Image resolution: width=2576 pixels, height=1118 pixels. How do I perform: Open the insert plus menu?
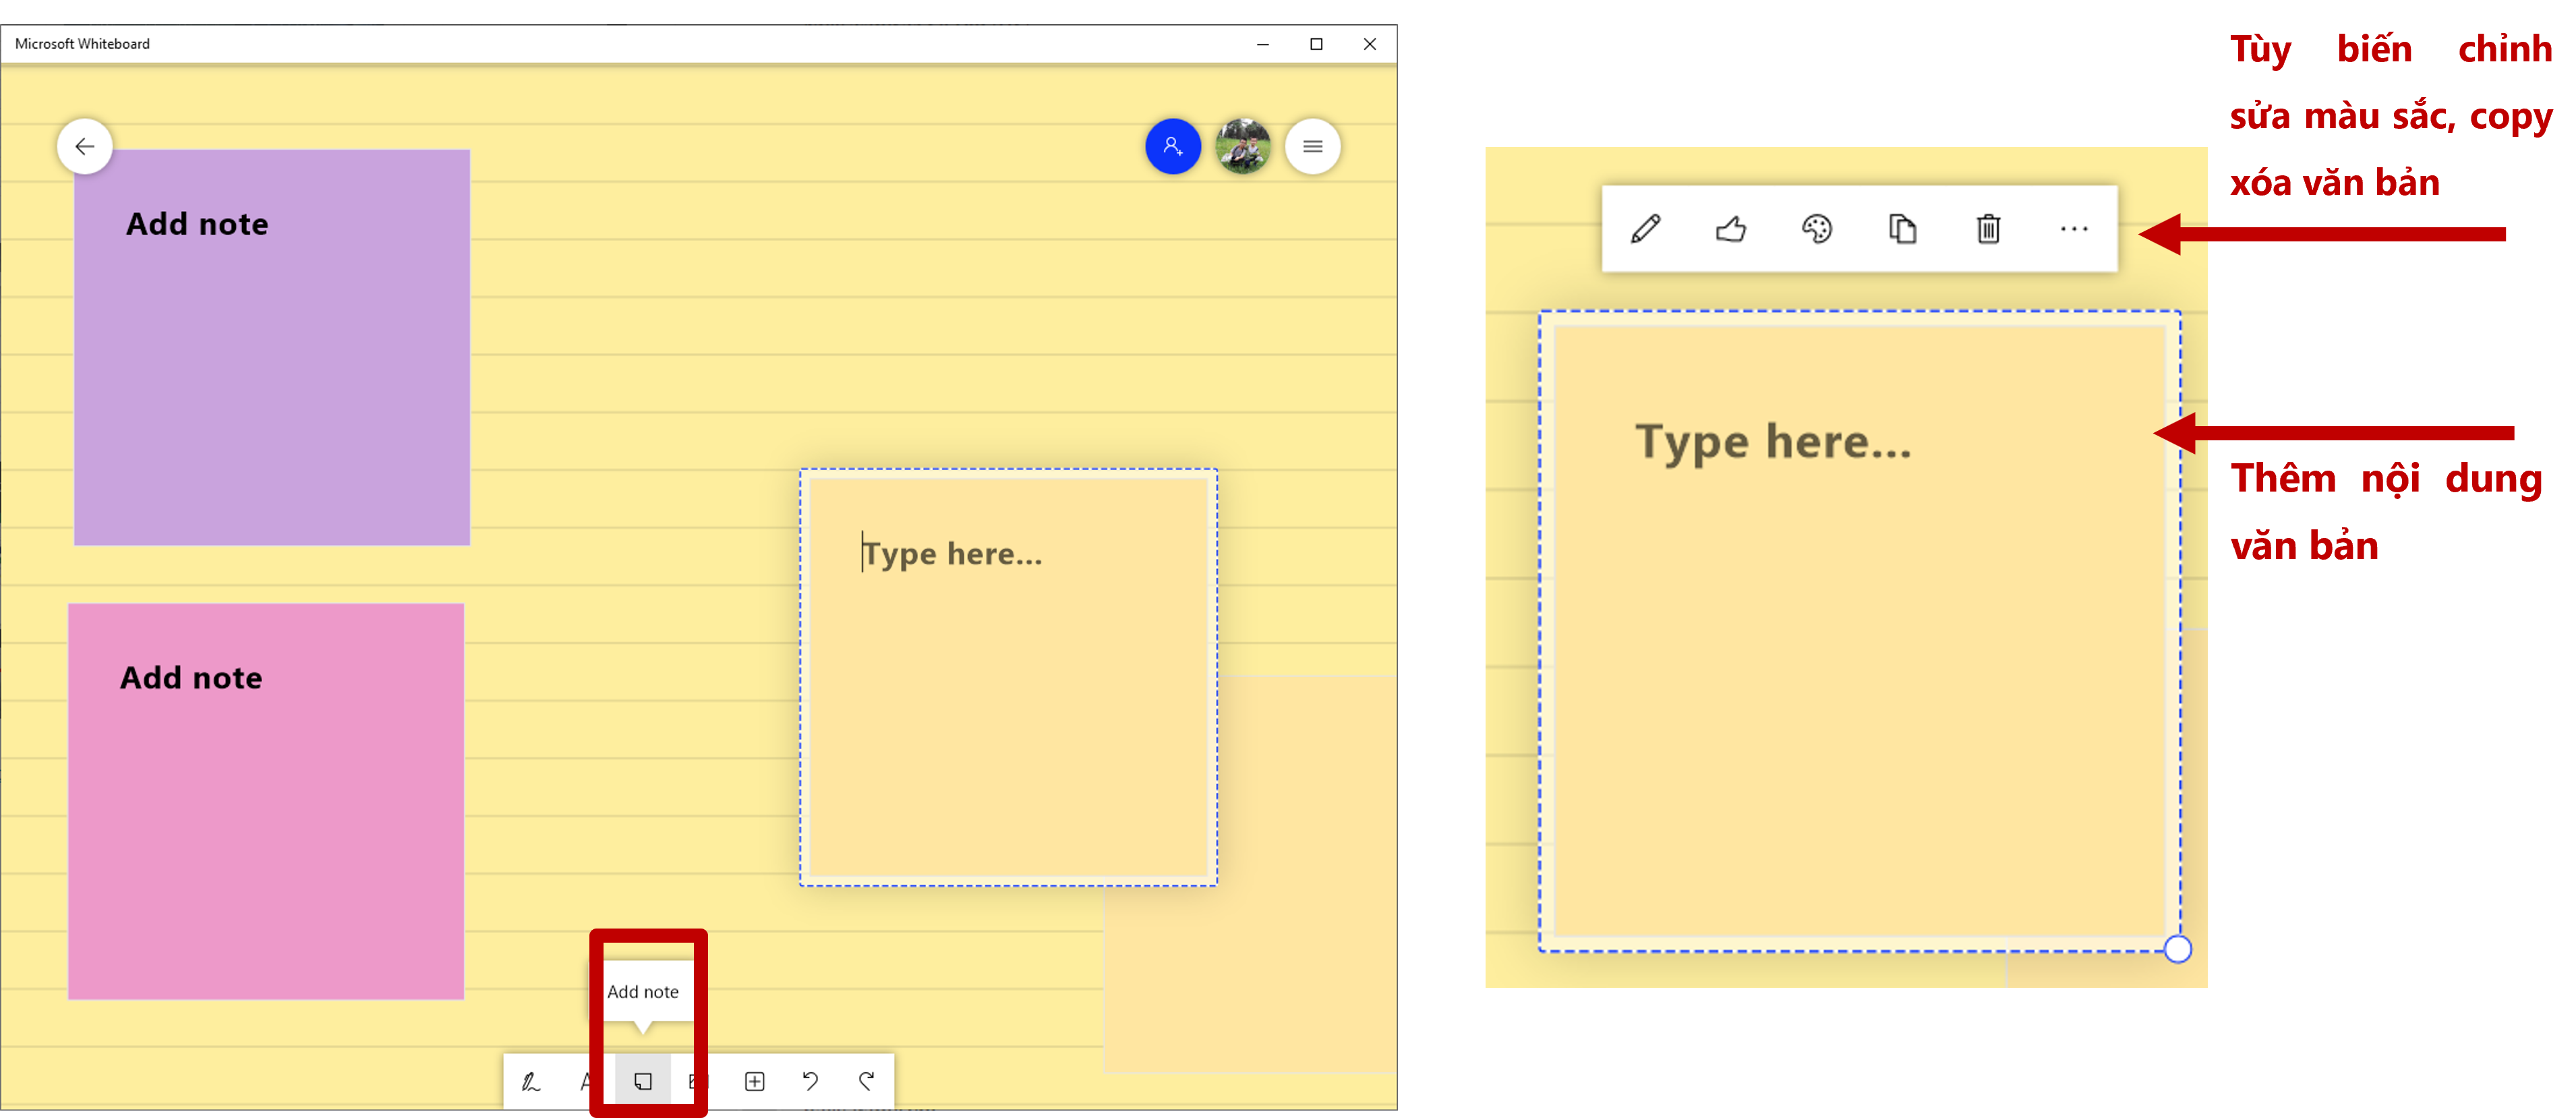[x=755, y=1081]
